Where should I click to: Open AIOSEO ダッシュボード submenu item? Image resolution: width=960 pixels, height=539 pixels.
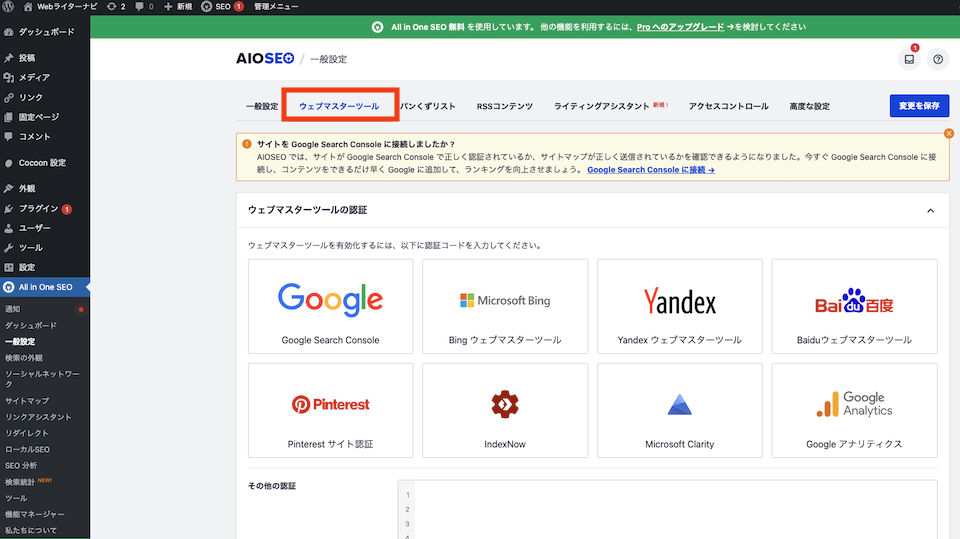[31, 325]
